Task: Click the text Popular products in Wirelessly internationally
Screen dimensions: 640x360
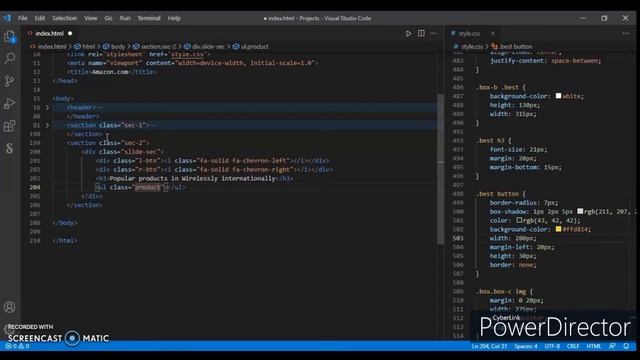Action: [192, 179]
